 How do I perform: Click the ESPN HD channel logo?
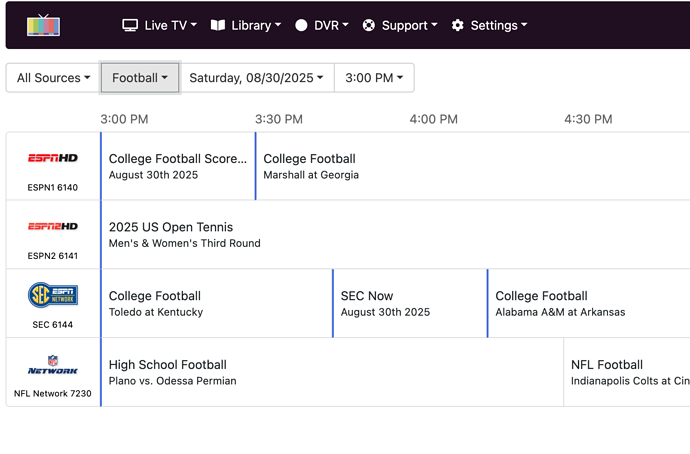[x=53, y=158]
